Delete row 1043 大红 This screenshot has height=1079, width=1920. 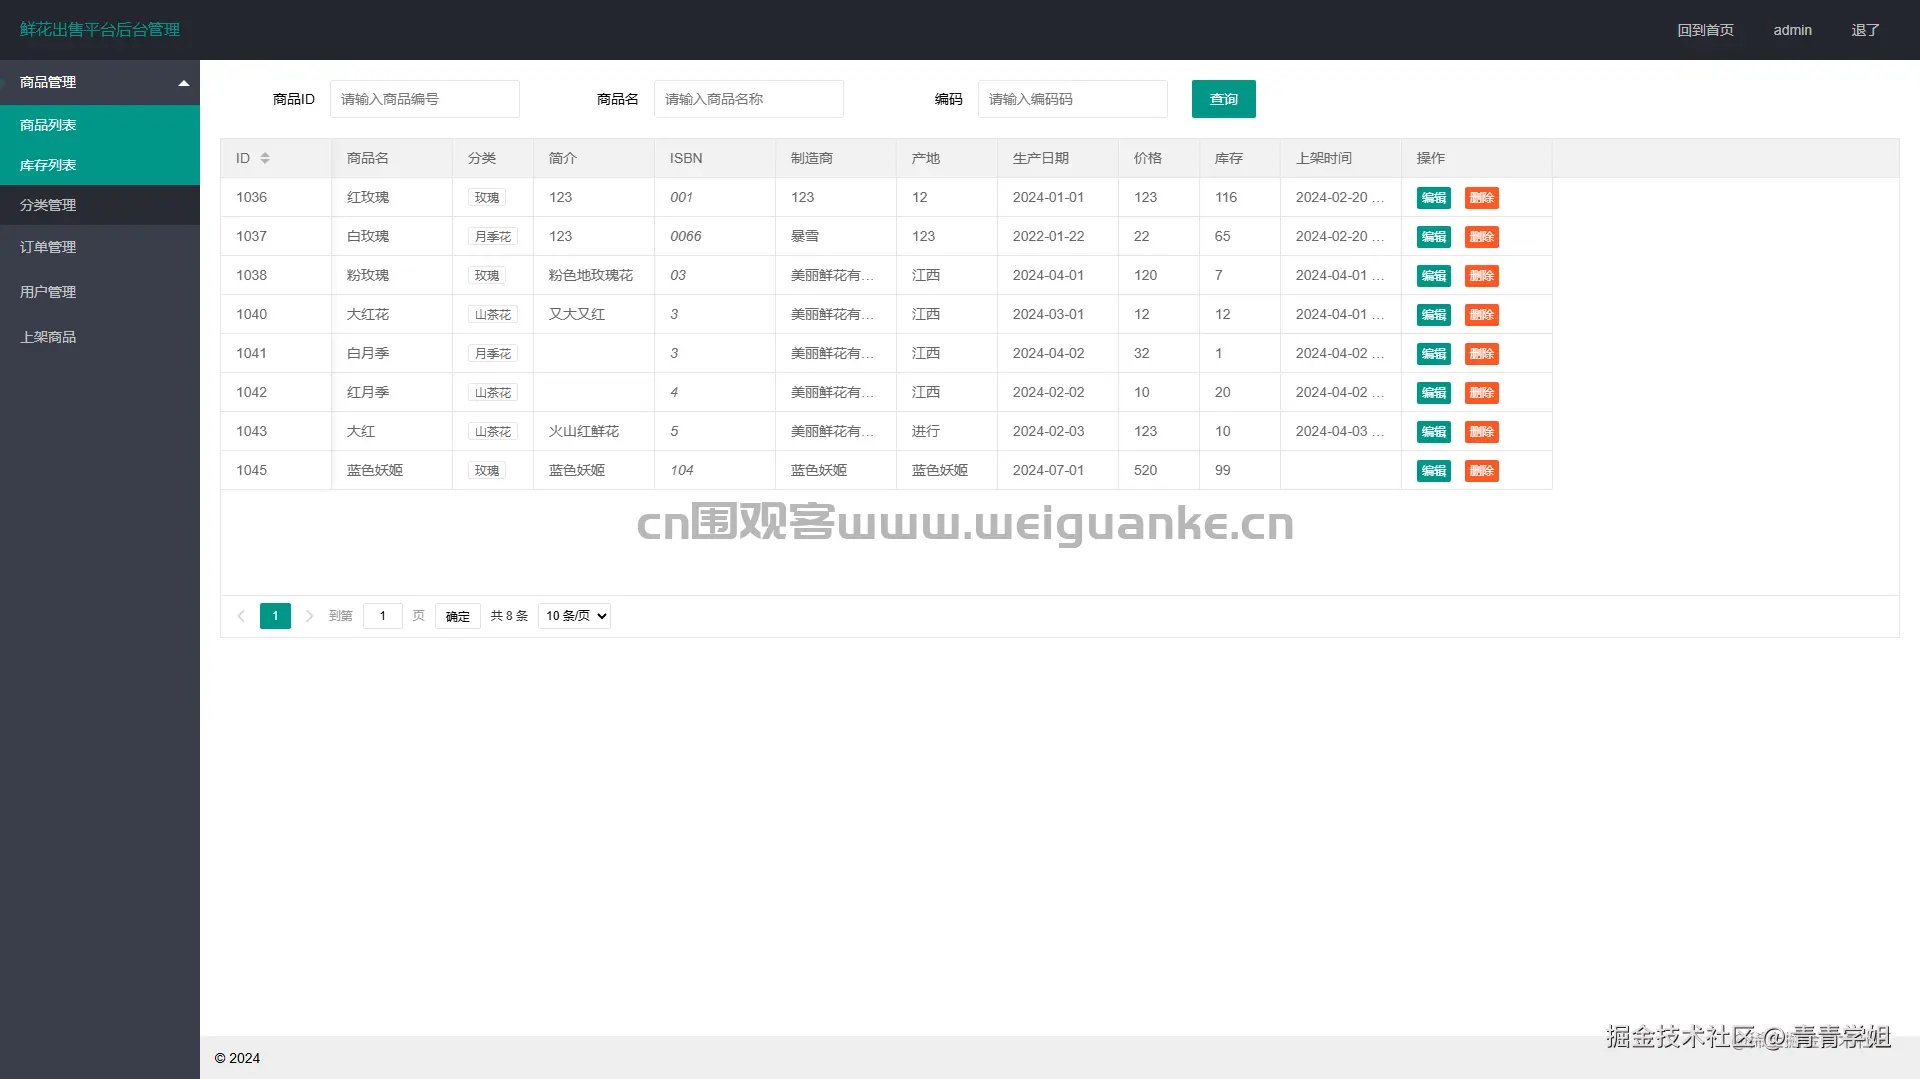[1482, 432]
